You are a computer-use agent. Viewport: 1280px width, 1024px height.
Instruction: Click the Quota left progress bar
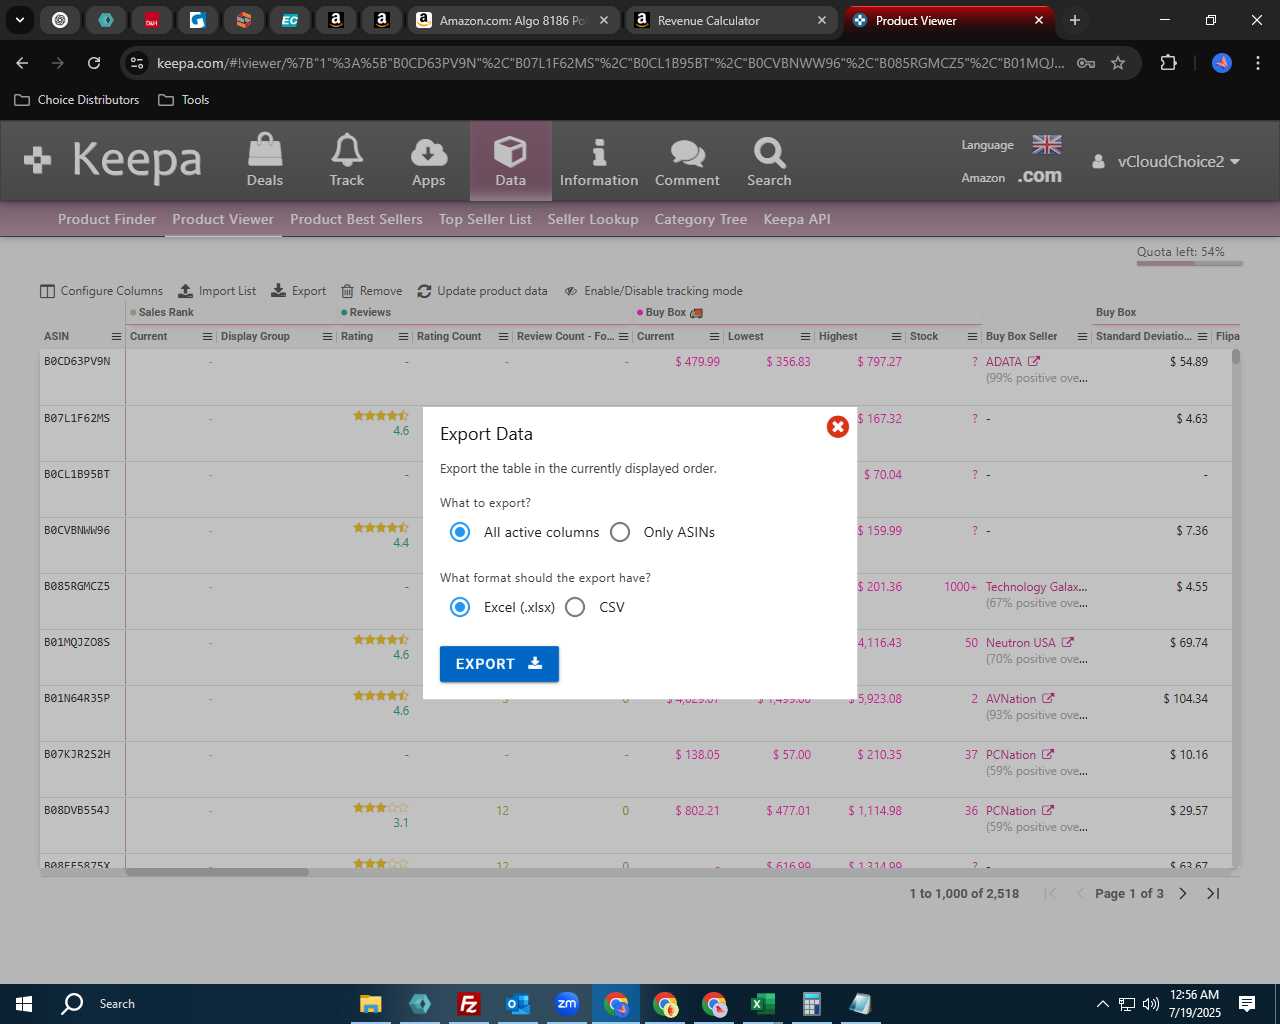click(x=1189, y=264)
